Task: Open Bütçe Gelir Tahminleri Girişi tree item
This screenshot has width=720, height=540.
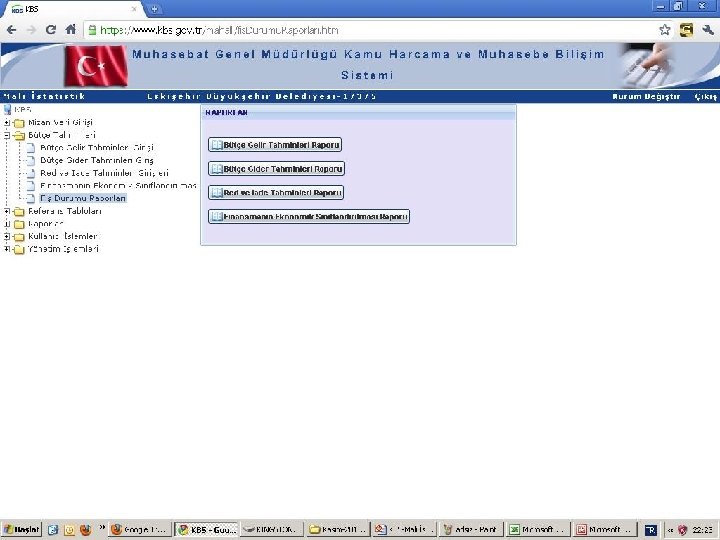Action: coord(97,147)
